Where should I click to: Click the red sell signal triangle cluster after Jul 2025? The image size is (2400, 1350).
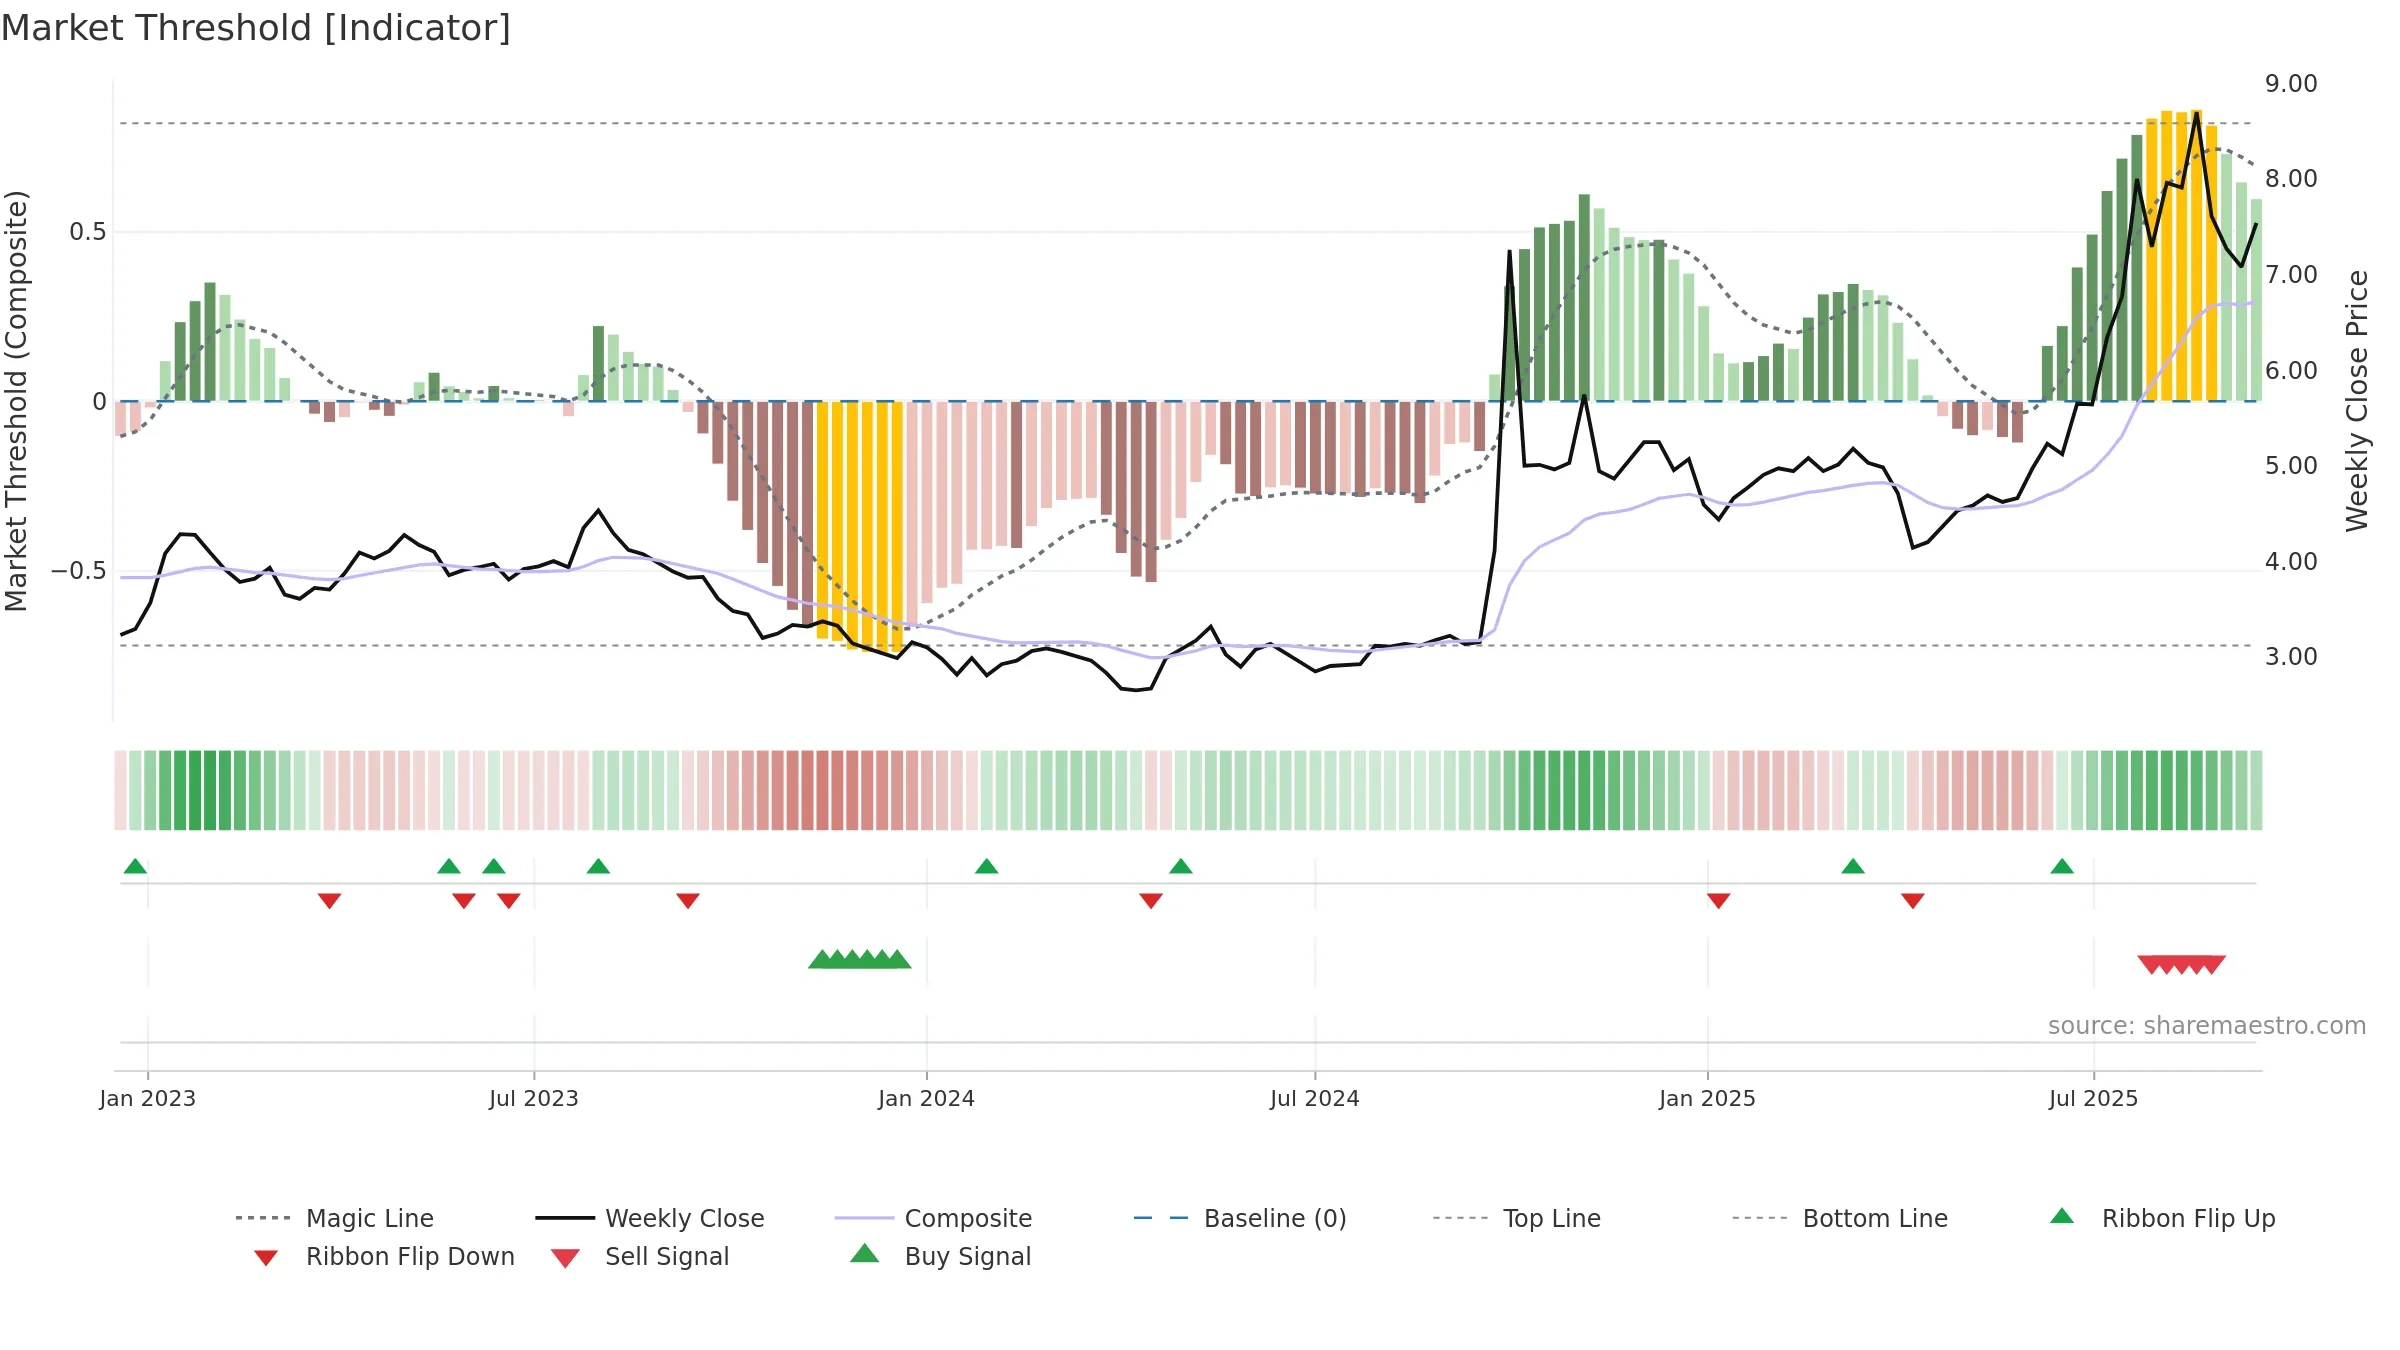2182,964
